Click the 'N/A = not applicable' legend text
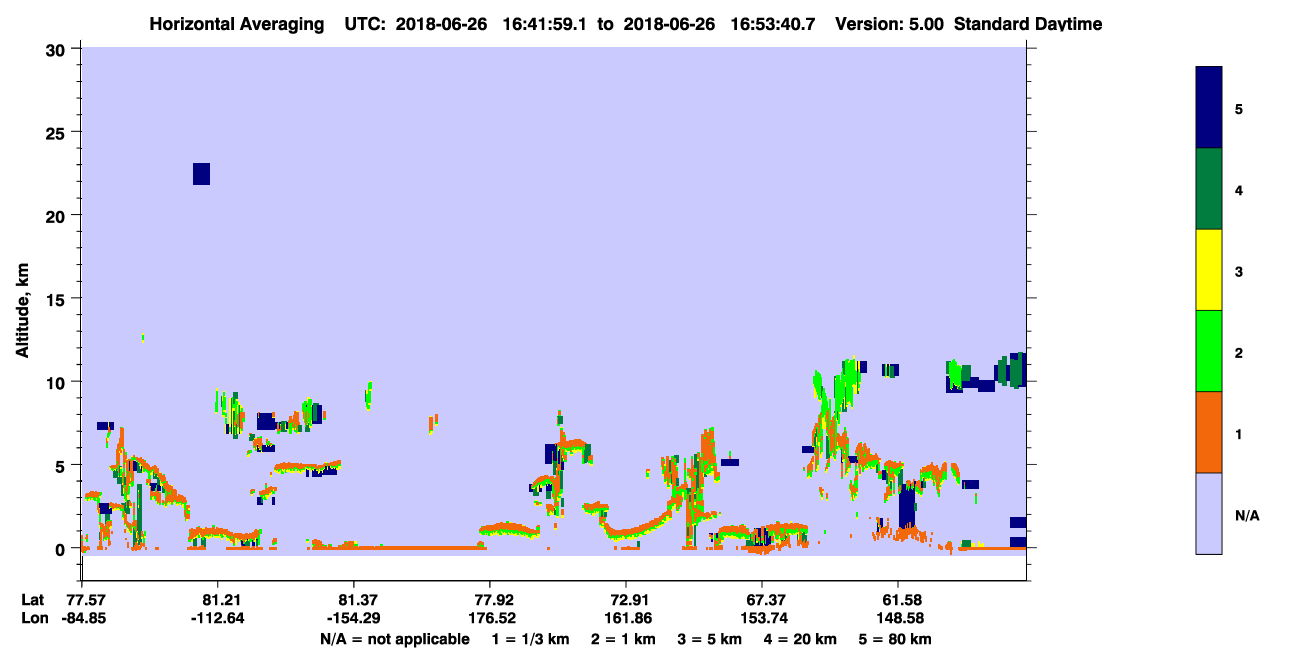The height and width of the screenshot is (667, 1300). (x=394, y=639)
